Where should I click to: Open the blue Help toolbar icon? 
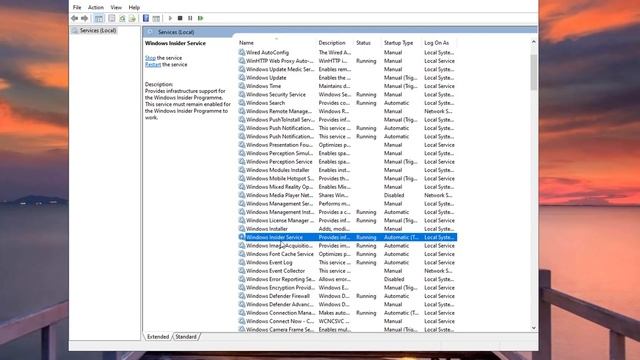point(146,18)
